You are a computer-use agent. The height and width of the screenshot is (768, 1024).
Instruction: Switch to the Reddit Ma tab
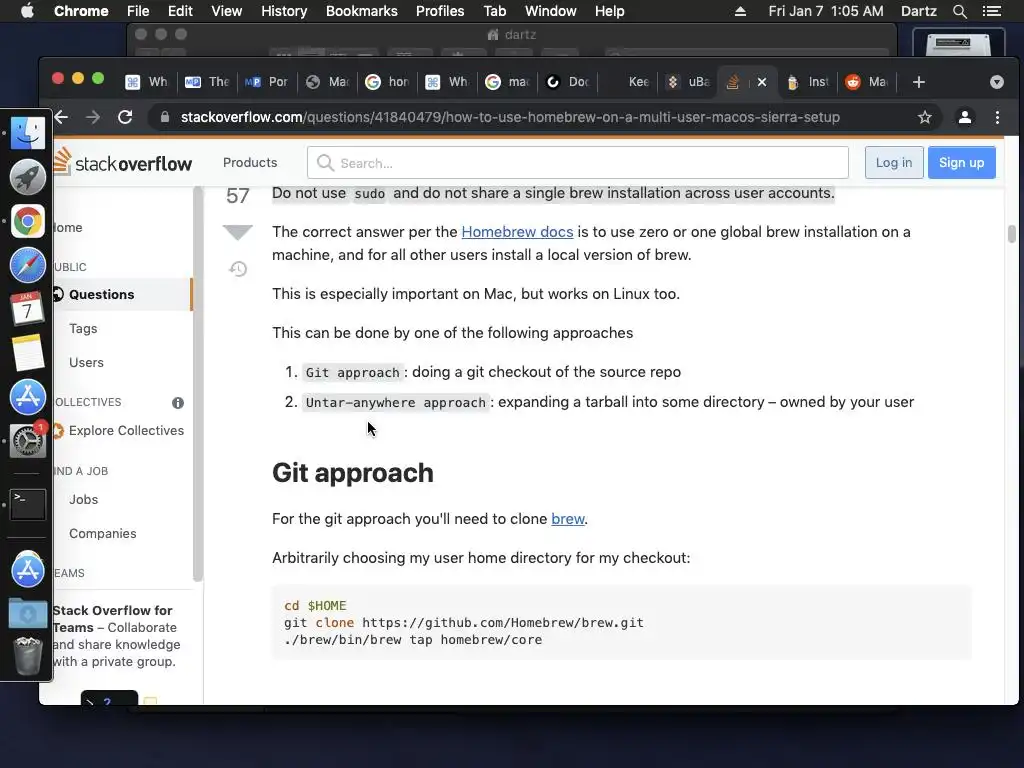coord(867,82)
